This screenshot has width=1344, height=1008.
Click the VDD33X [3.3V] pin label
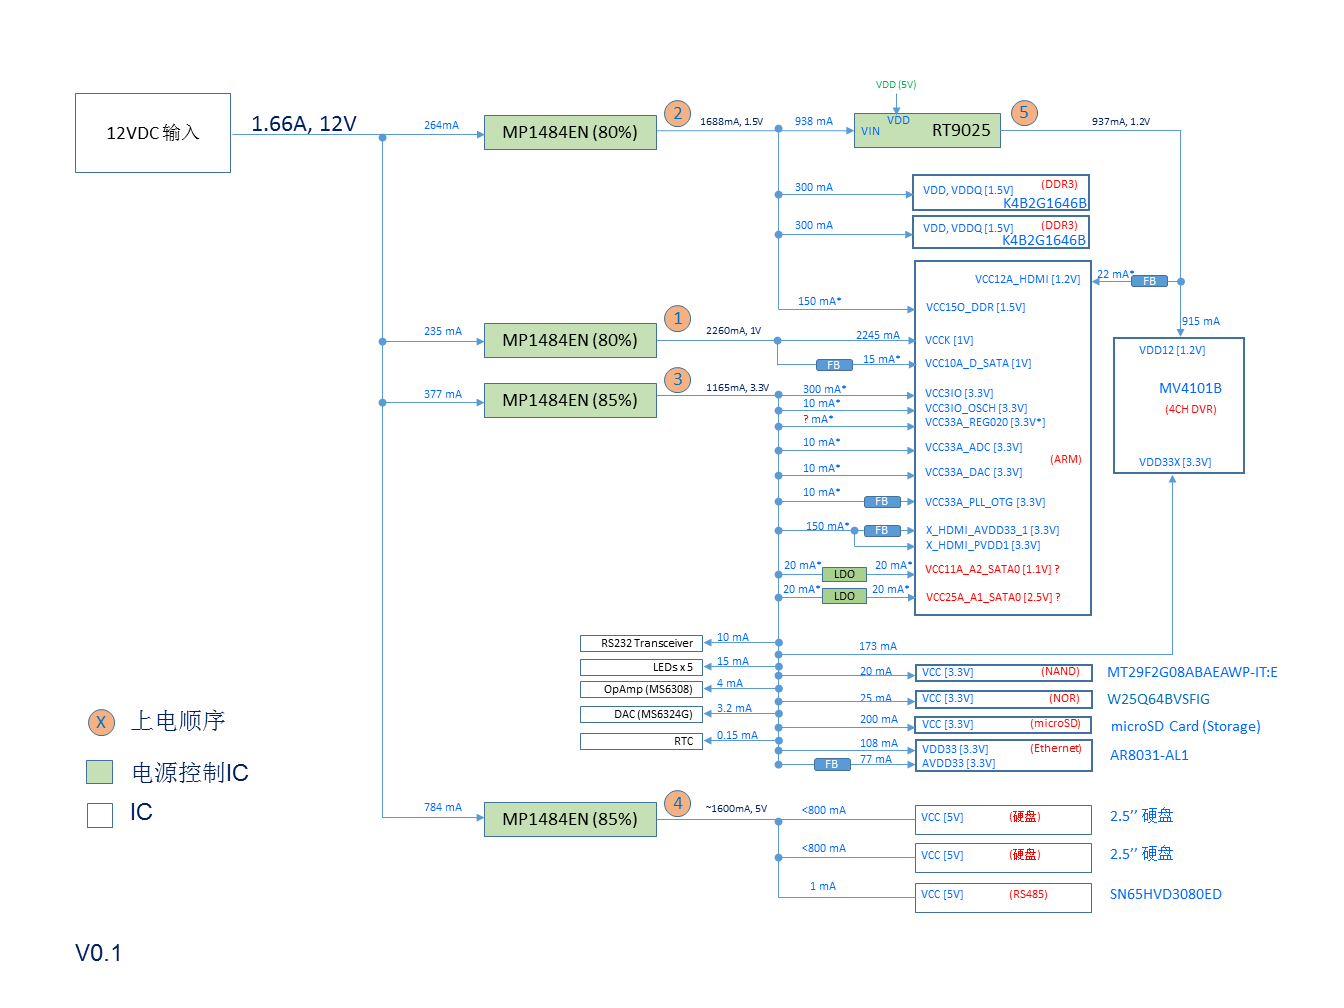[x=1175, y=462]
